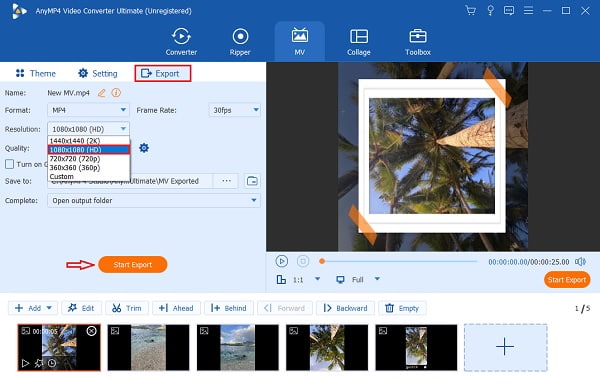Click the aspect ratio icon
The width and height of the screenshot is (600, 390).
[x=281, y=280]
